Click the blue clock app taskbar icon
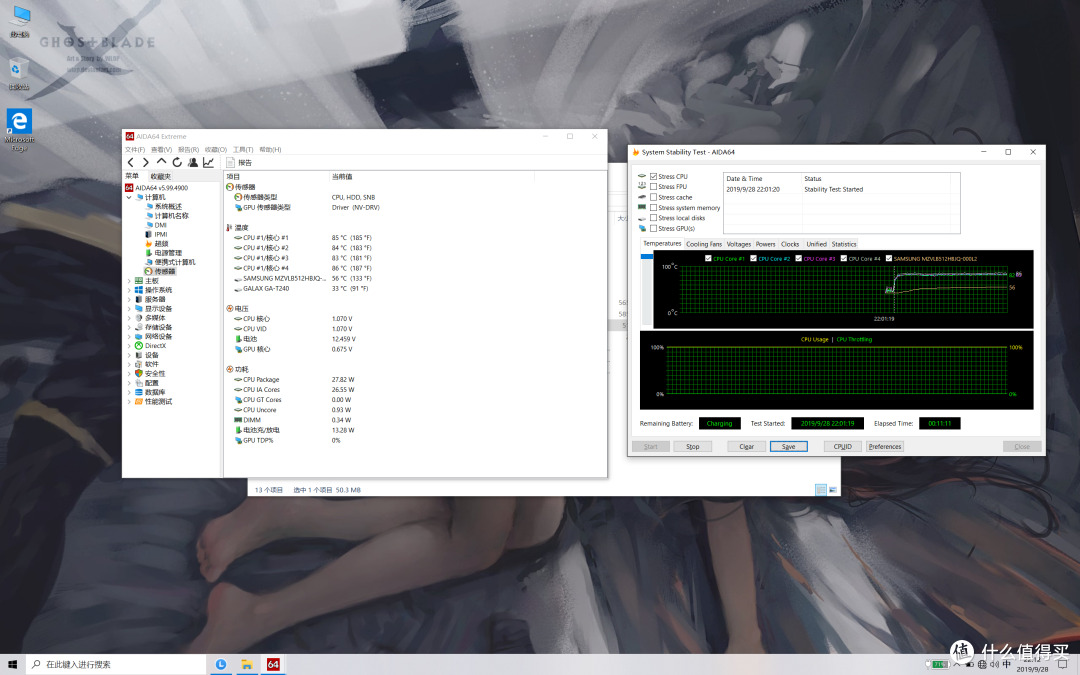Viewport: 1080px width, 675px height. tap(220, 664)
